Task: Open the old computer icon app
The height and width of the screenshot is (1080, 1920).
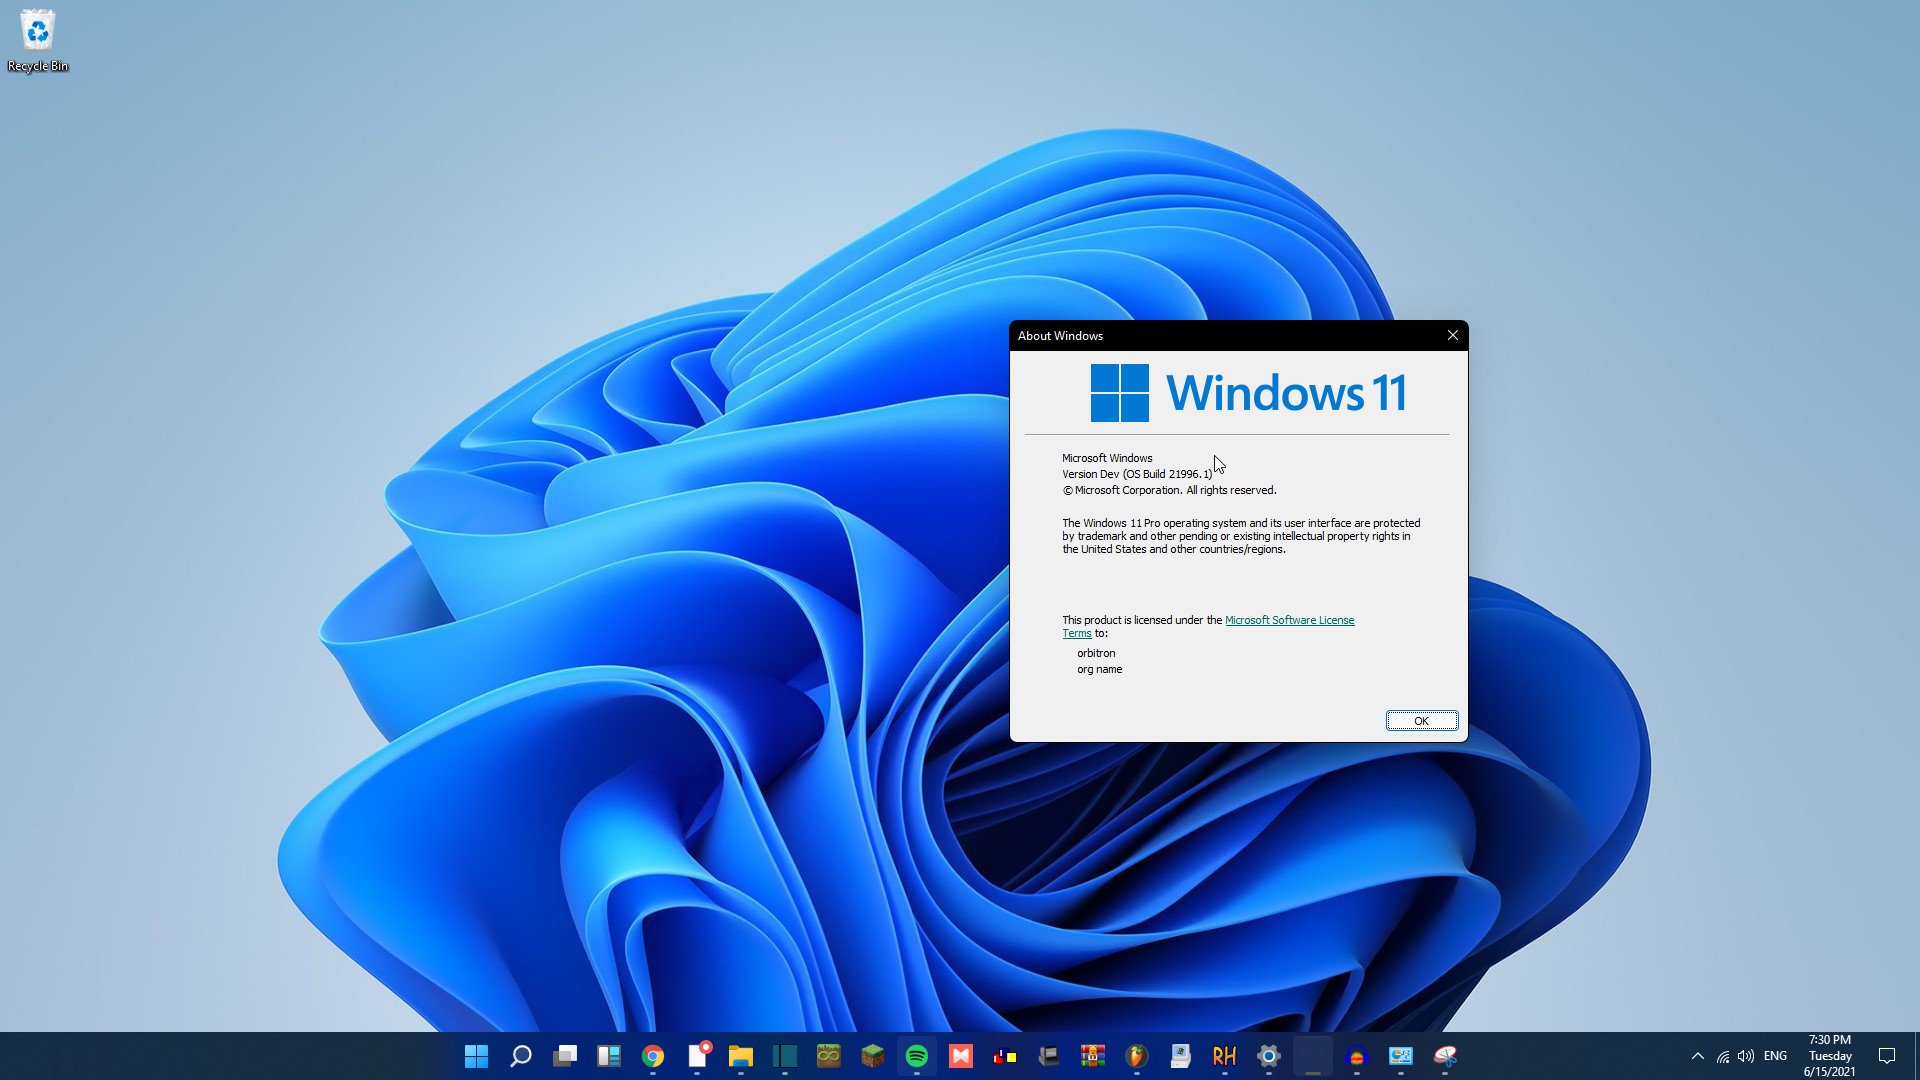Action: pyautogui.click(x=1181, y=1056)
